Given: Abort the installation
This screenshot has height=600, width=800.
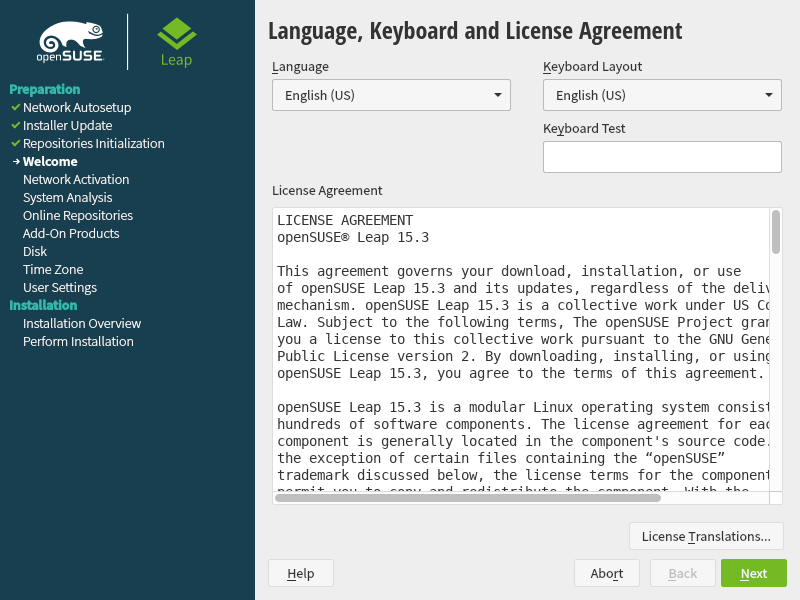Looking at the screenshot, I should (x=606, y=573).
